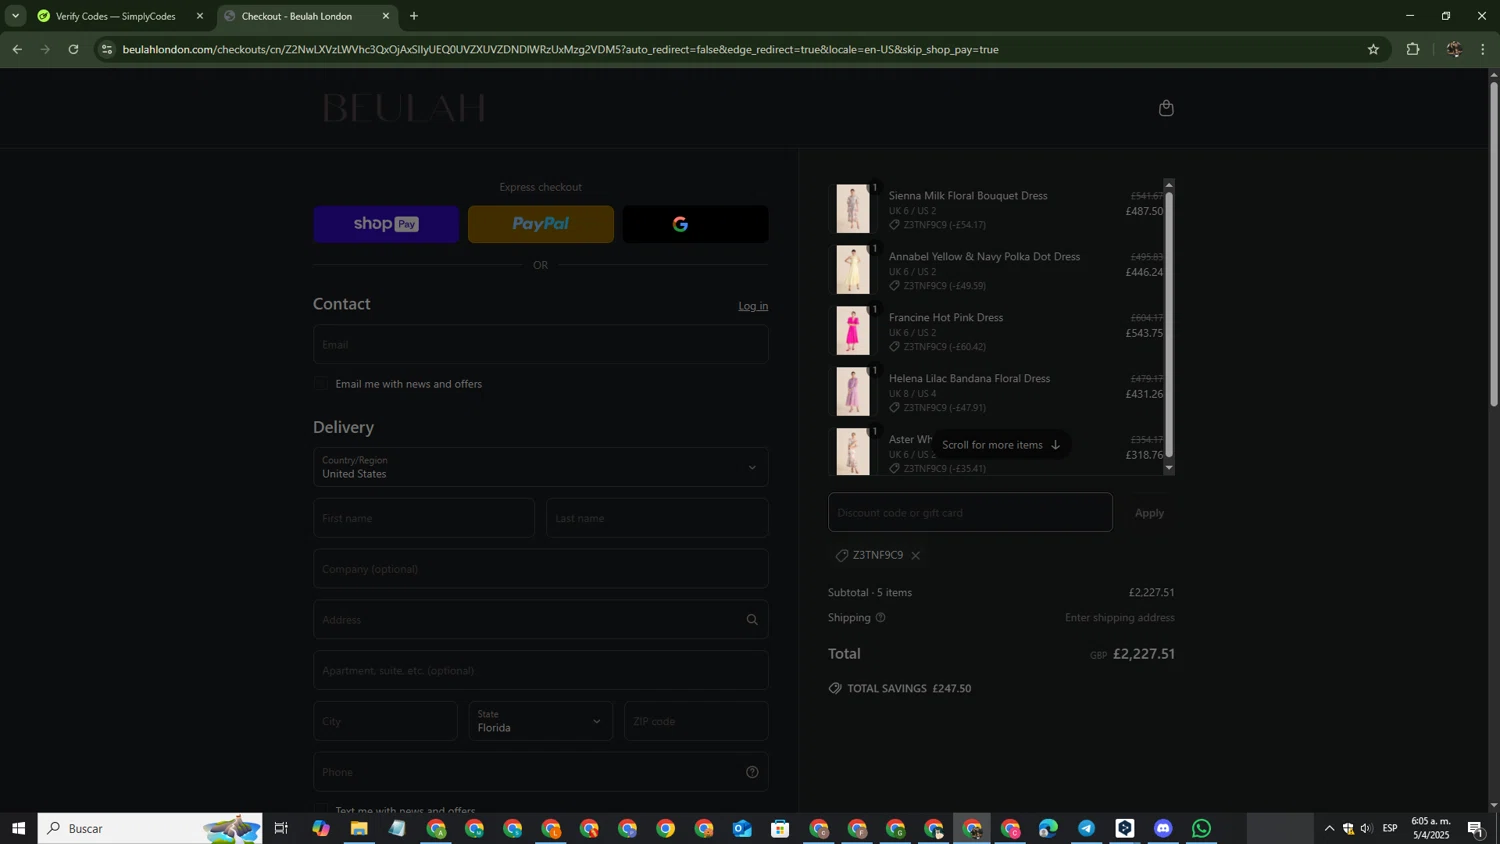Go back to the previous page
The height and width of the screenshot is (844, 1500).
(17, 49)
